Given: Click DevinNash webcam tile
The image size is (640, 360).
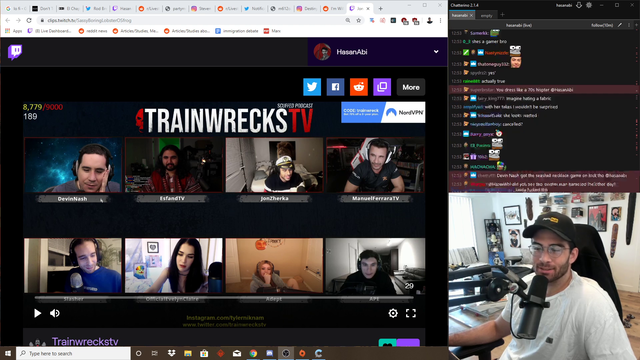Looking at the screenshot, I should pyautogui.click(x=73, y=165).
